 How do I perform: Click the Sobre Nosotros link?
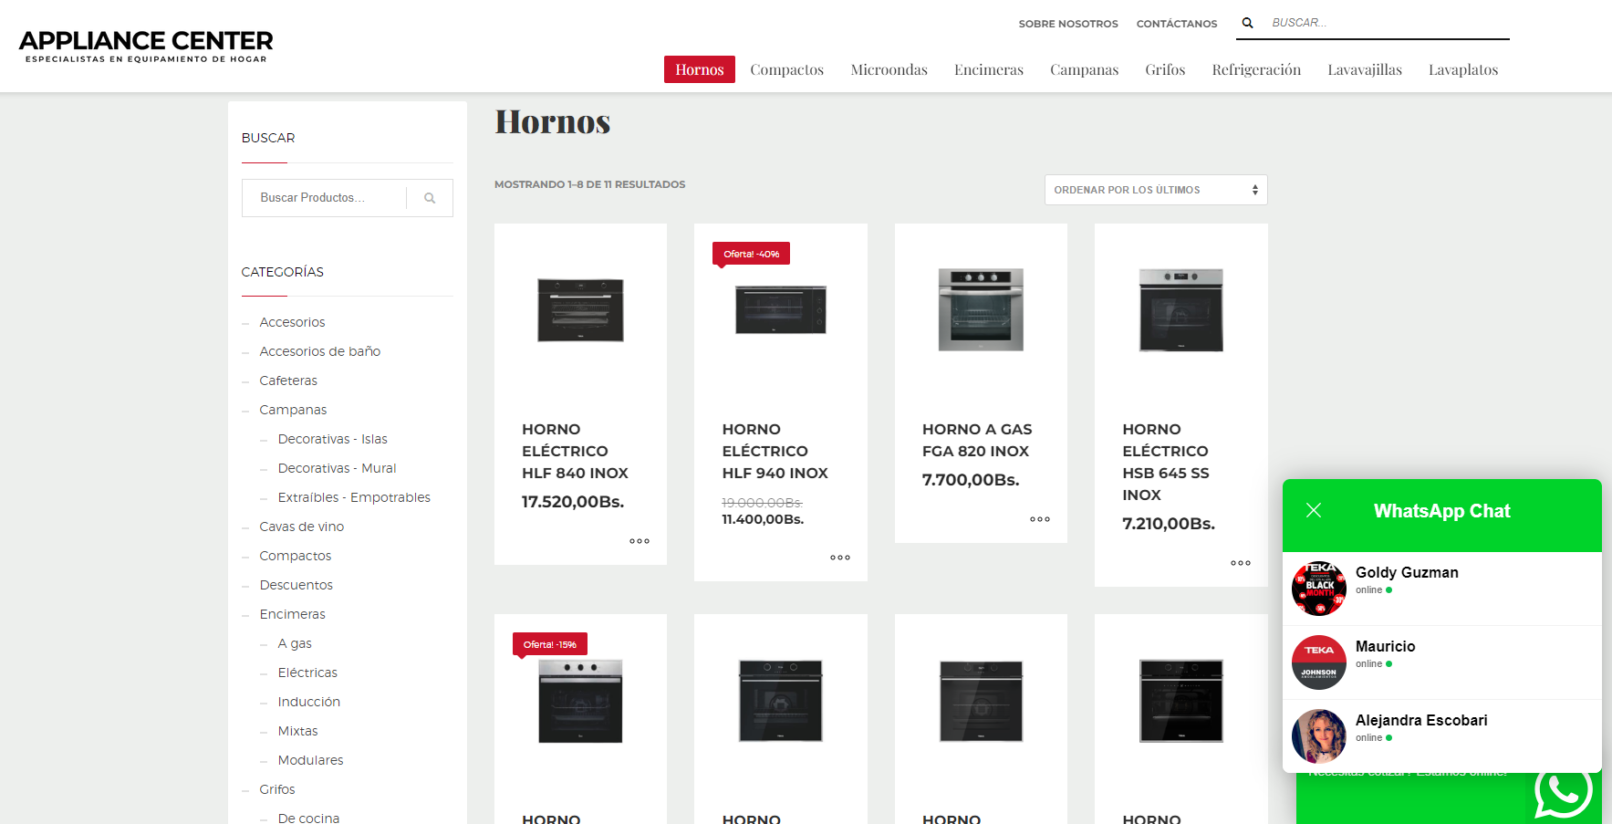1068,24
